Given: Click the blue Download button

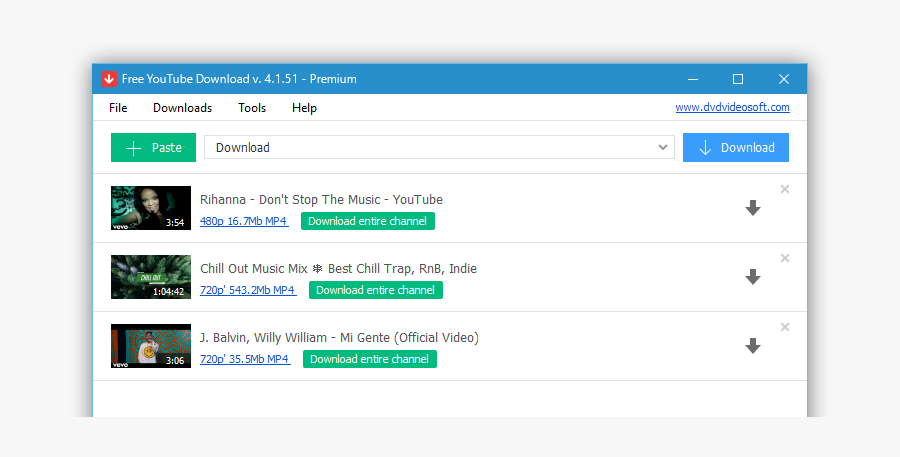Looking at the screenshot, I should (x=735, y=148).
